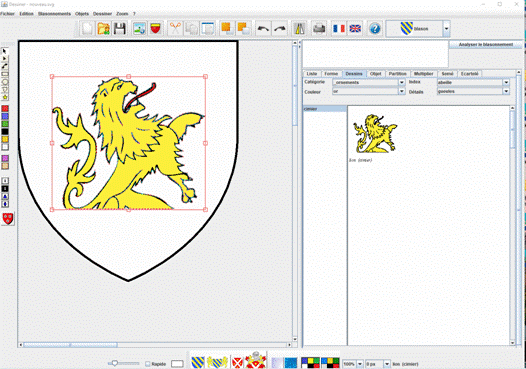The width and height of the screenshot is (526, 369).
Task: Switch to the Multiplier tab
Action: tap(423, 74)
